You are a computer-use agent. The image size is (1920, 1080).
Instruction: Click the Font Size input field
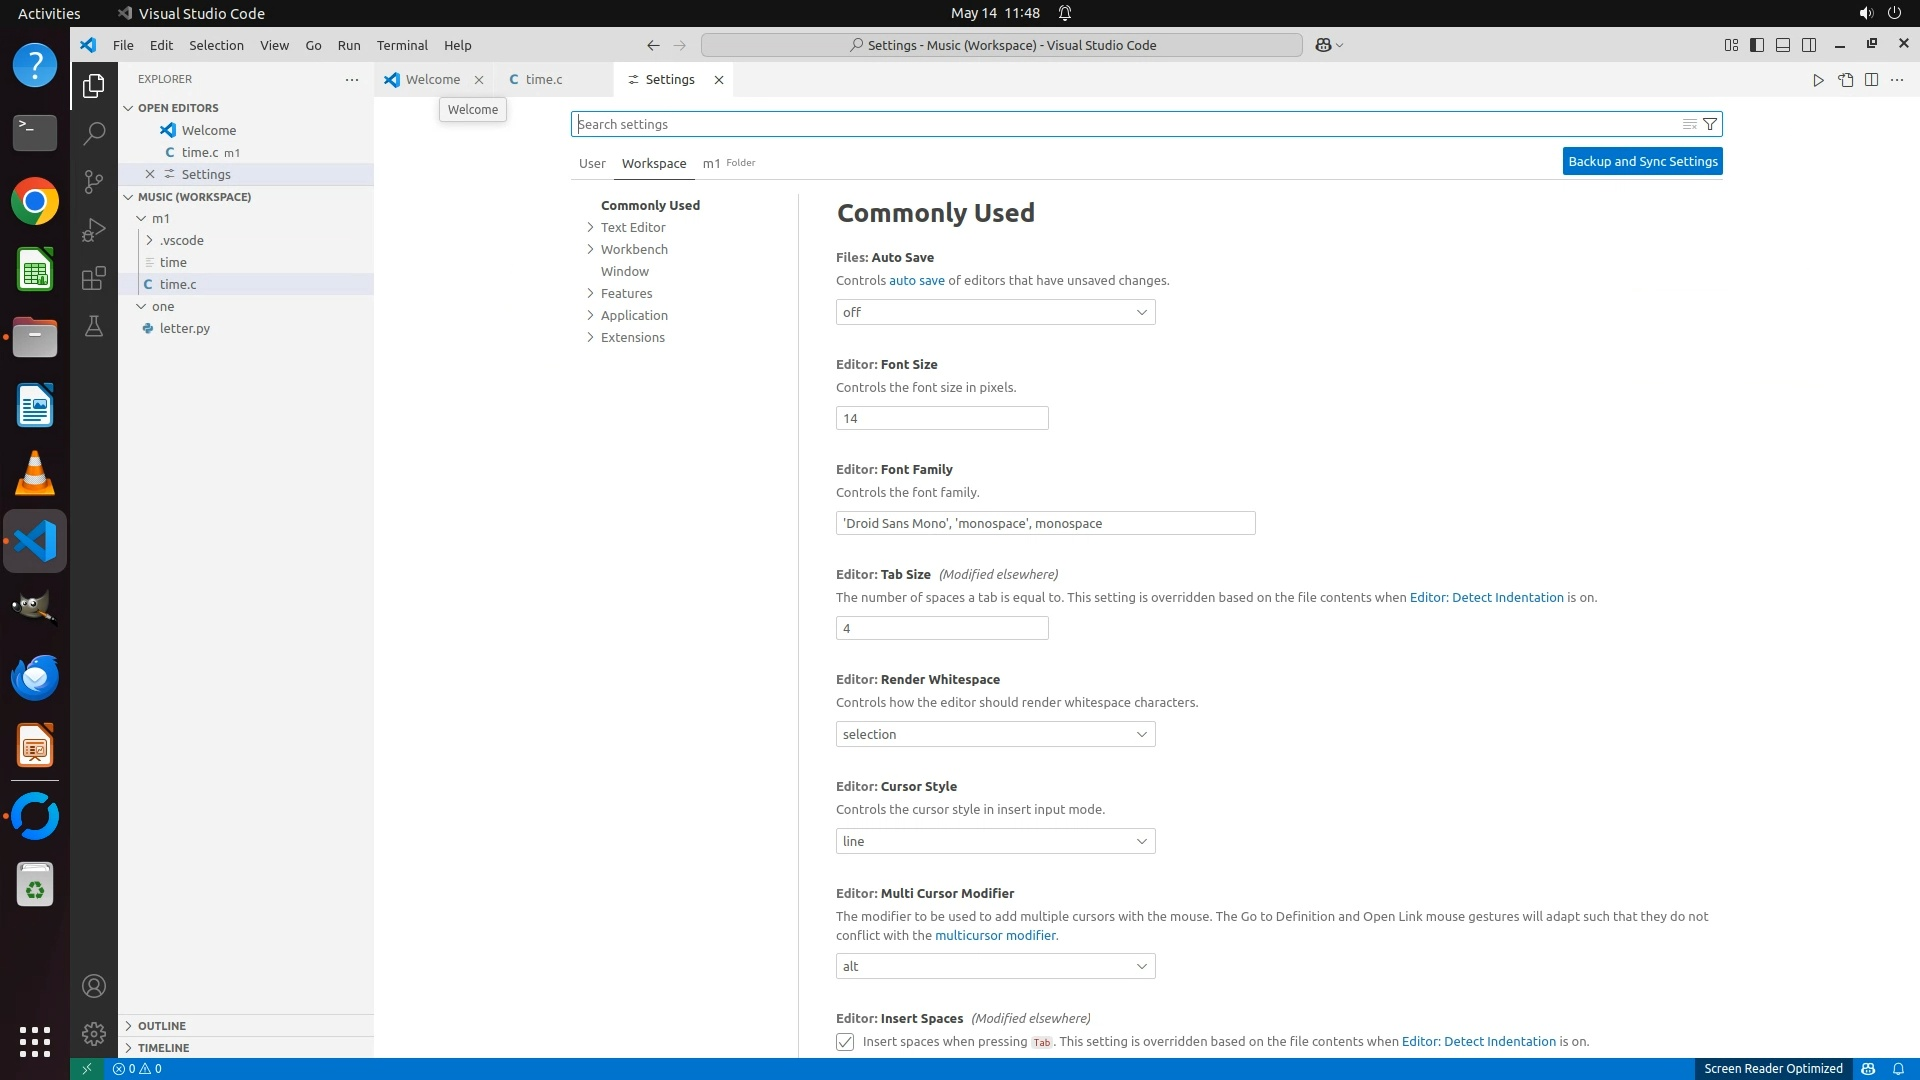941,418
